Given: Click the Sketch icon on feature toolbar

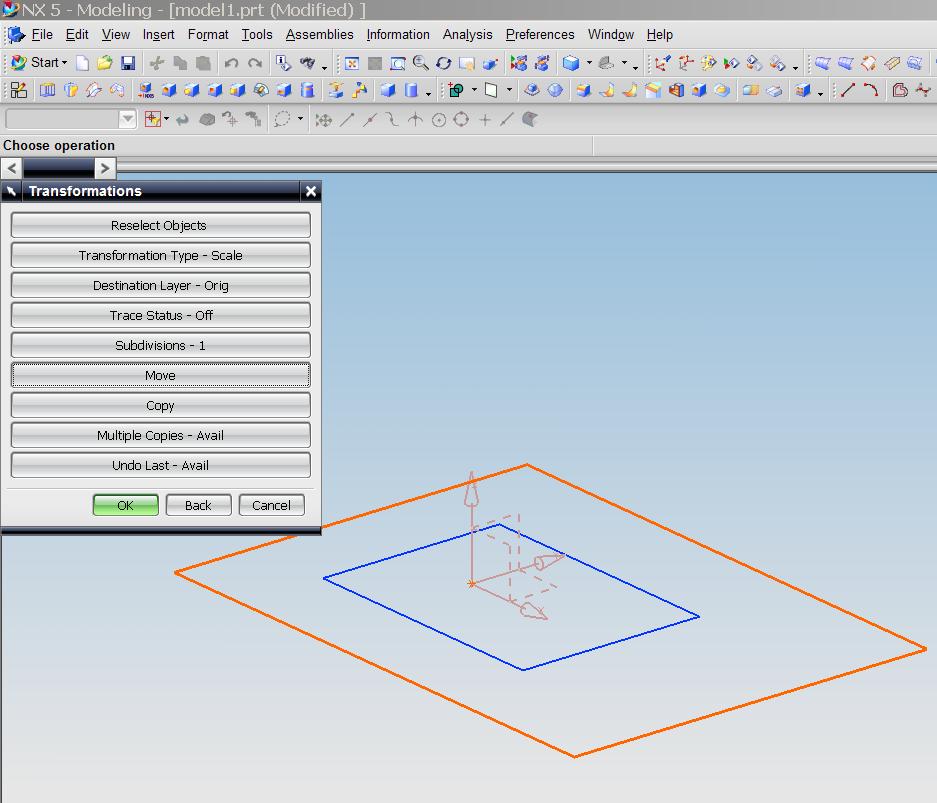Looking at the screenshot, I should 19,90.
